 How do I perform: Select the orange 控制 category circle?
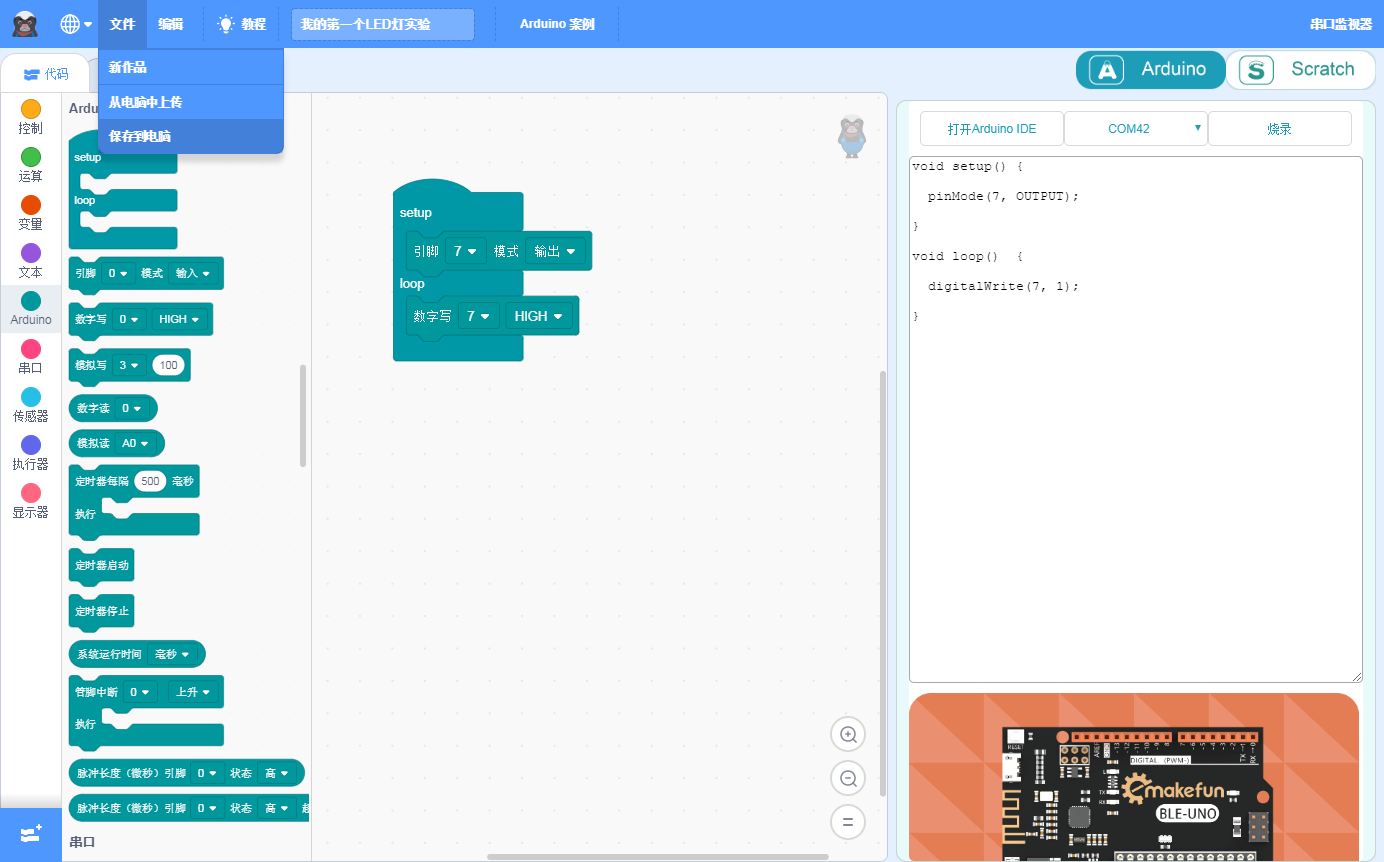(31, 109)
